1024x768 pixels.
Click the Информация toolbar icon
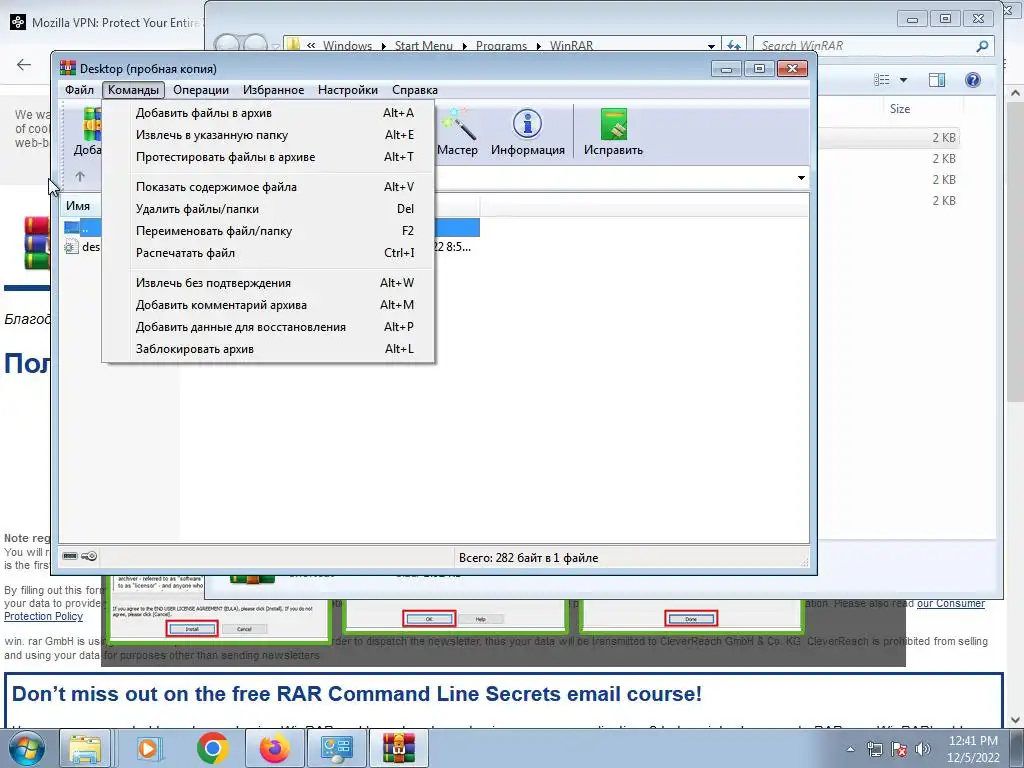(528, 132)
